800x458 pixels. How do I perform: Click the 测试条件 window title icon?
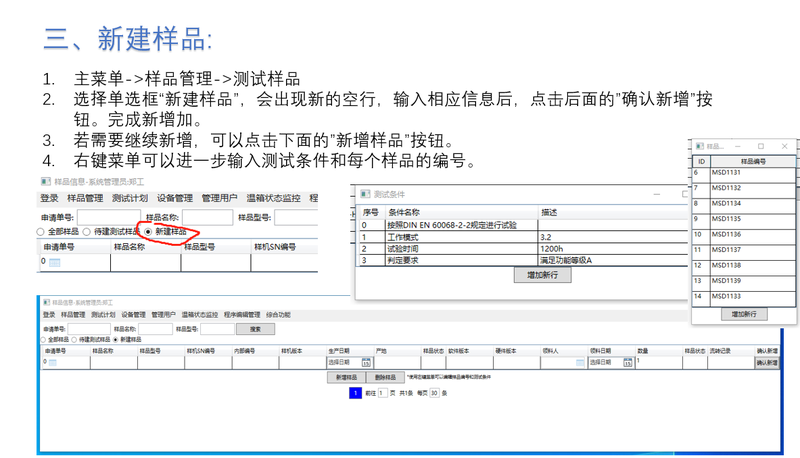point(365,194)
